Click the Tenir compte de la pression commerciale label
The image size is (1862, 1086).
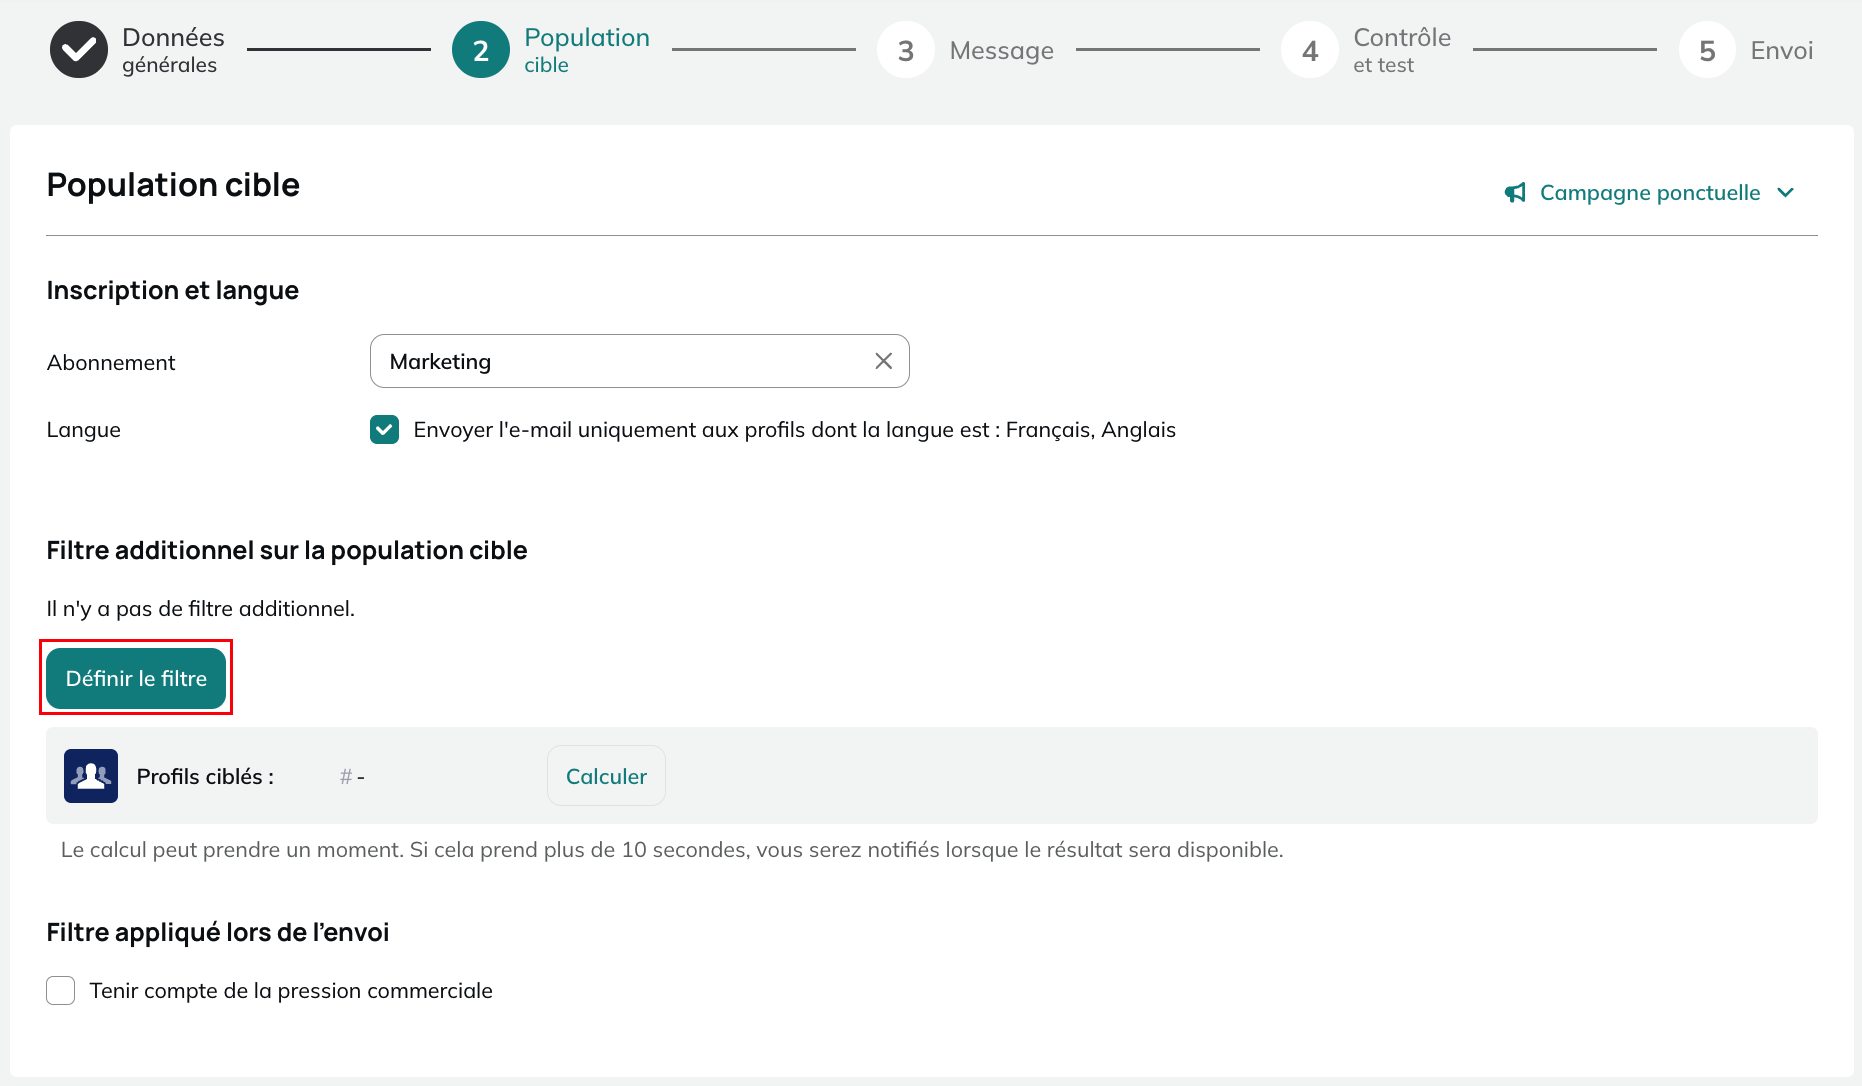(291, 991)
